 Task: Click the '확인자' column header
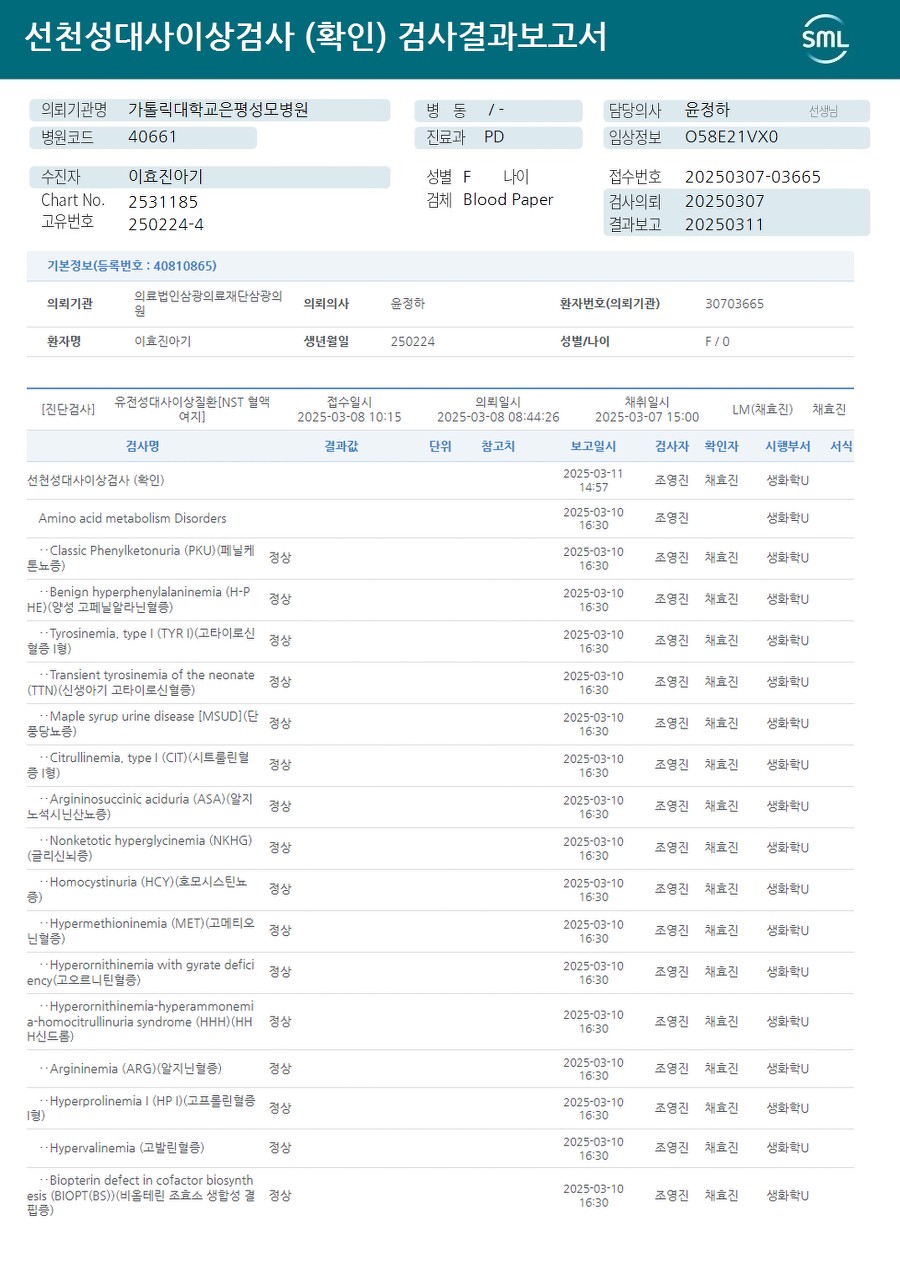click(x=722, y=446)
